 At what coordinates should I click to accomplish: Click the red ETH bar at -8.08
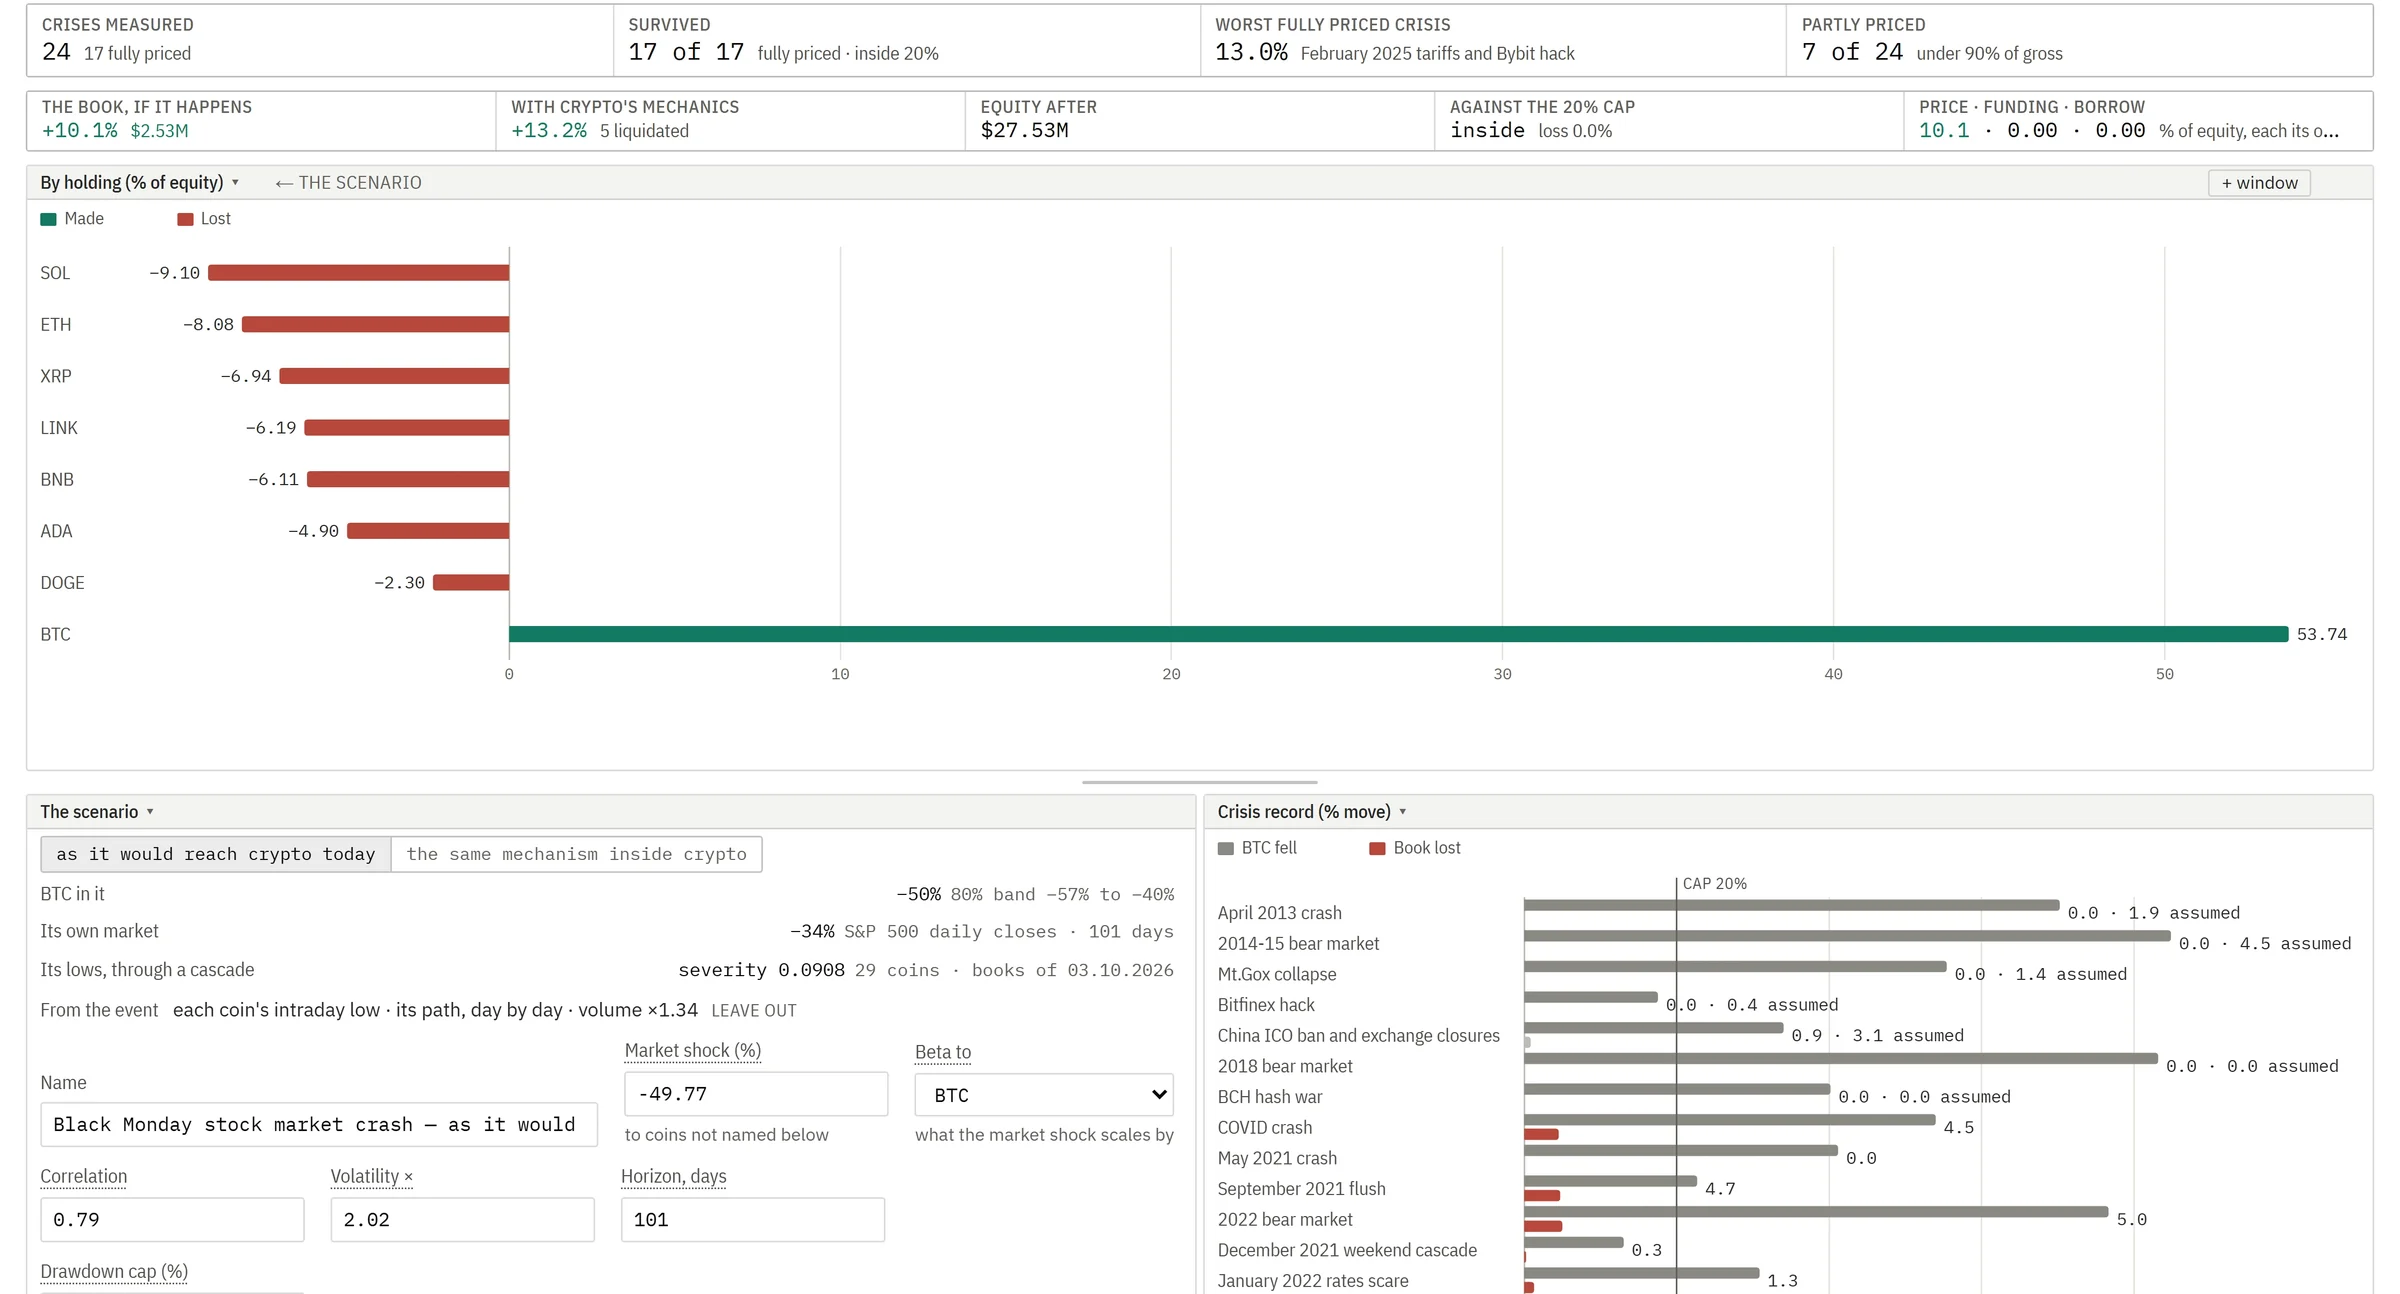[x=376, y=324]
